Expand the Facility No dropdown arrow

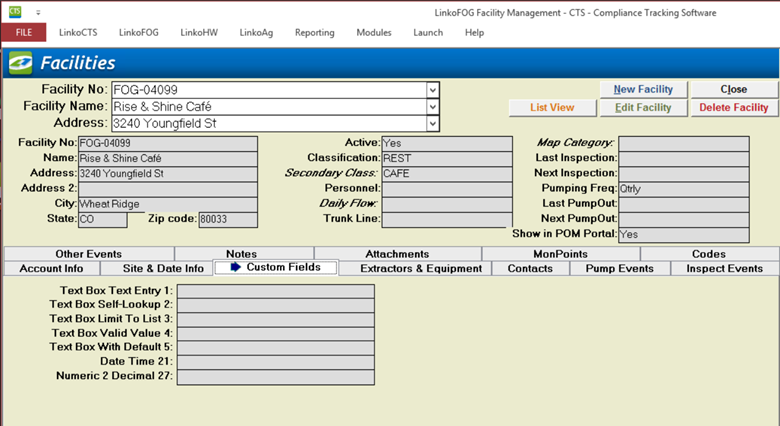click(x=432, y=90)
